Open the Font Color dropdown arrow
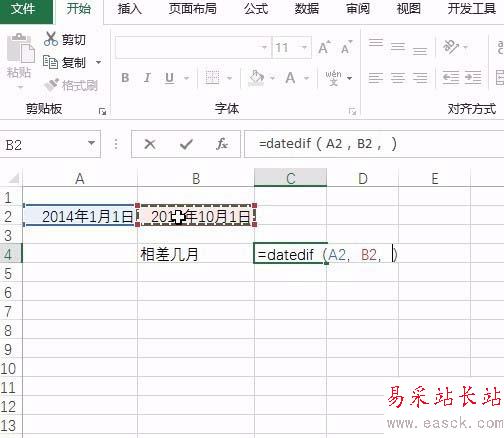 (306, 79)
